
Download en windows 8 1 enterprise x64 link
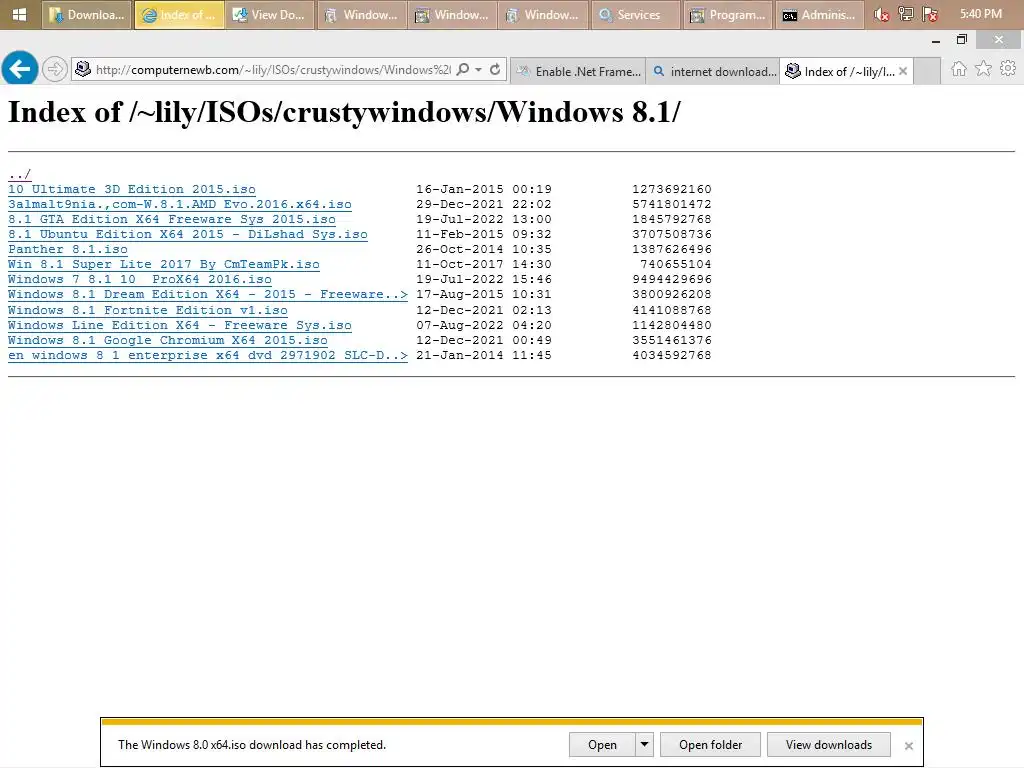208,355
